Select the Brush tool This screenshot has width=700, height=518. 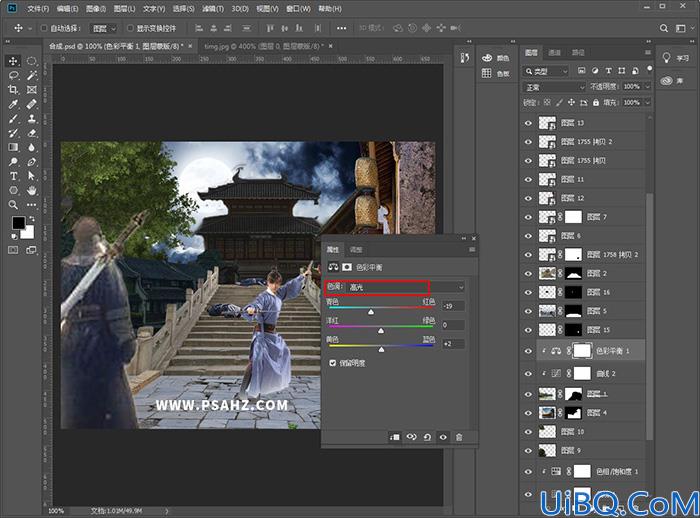pos(13,119)
